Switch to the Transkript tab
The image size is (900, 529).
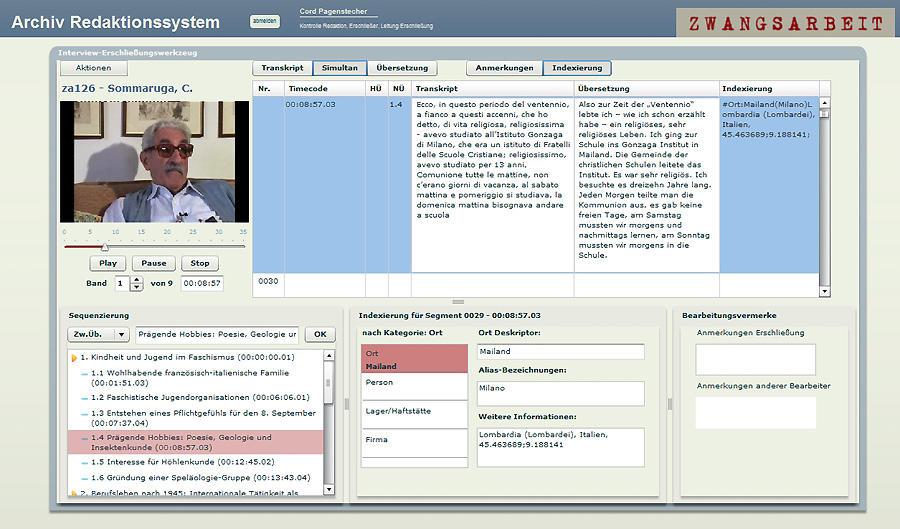[x=282, y=68]
